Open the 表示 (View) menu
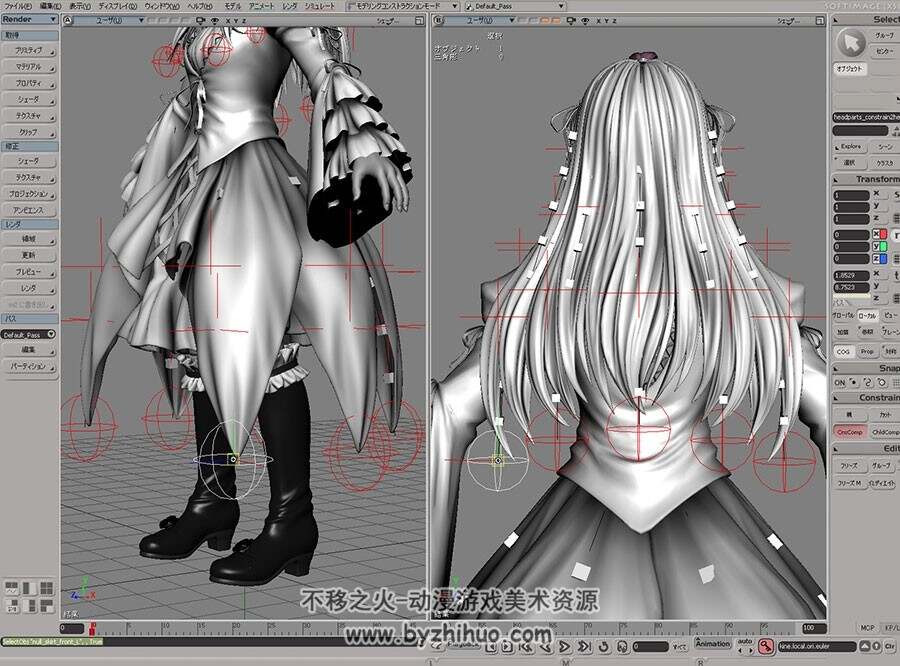The height and width of the screenshot is (666, 900). [79, 6]
